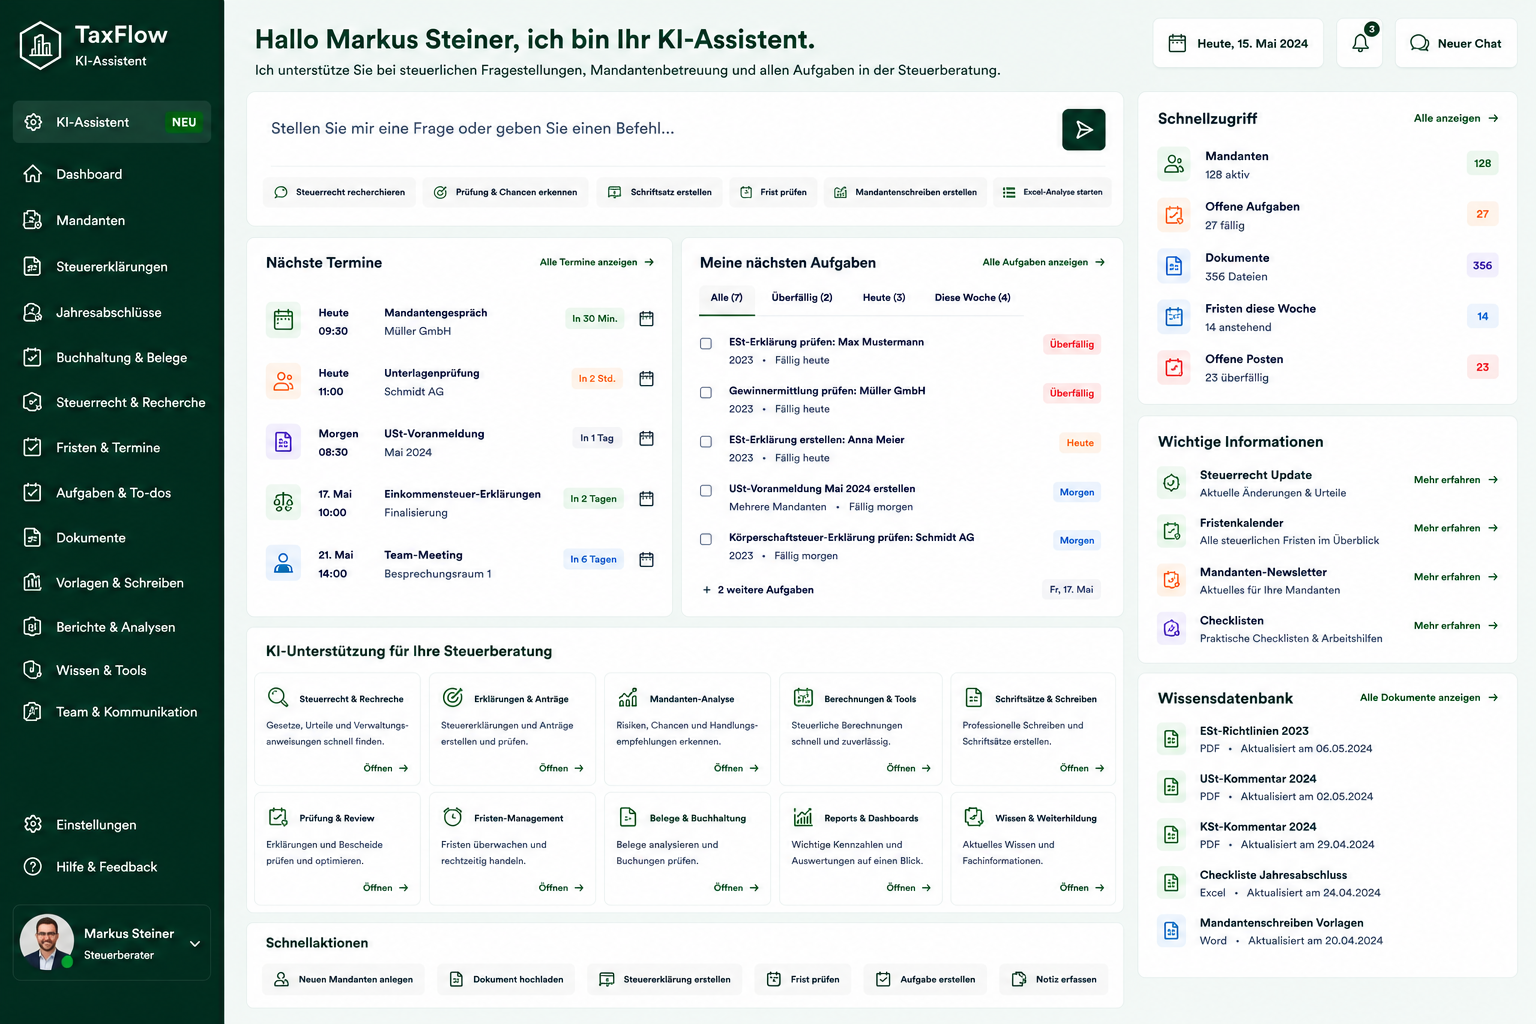Viewport: 1536px width, 1024px height.
Task: Click the "In 30 Min." status badge
Action: (x=594, y=319)
